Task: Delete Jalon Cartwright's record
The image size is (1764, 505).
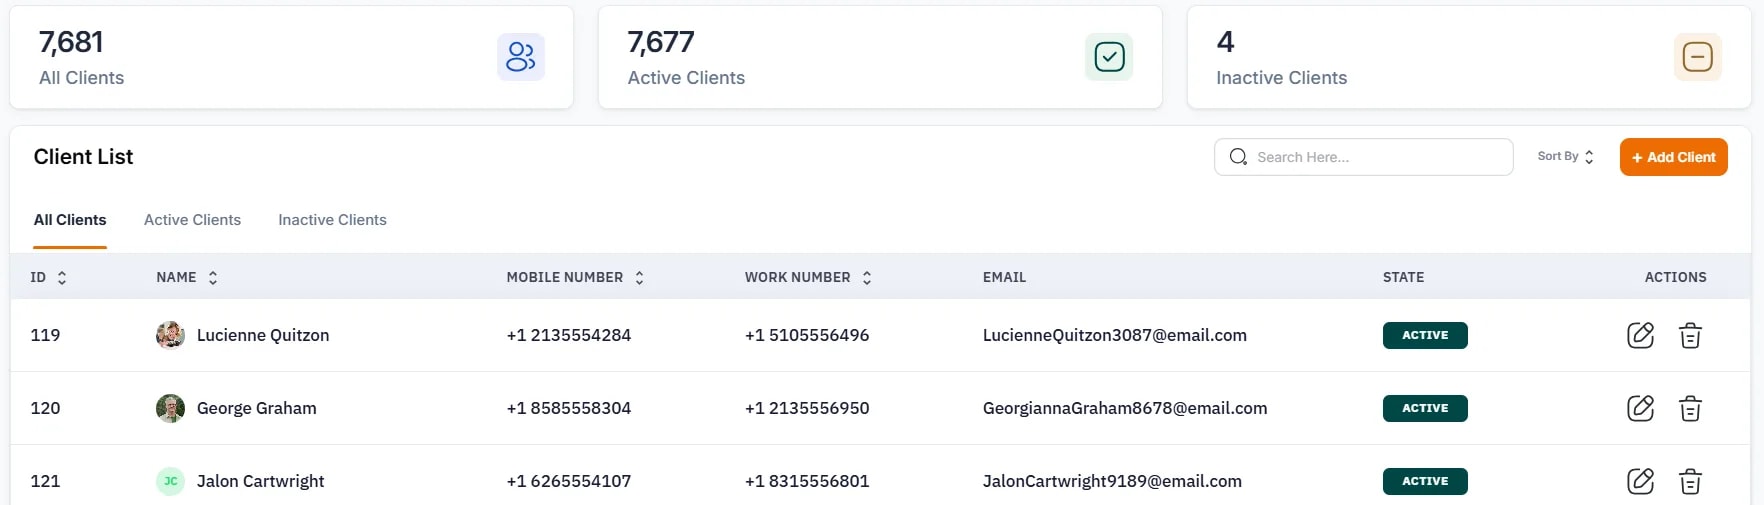Action: click(x=1690, y=481)
